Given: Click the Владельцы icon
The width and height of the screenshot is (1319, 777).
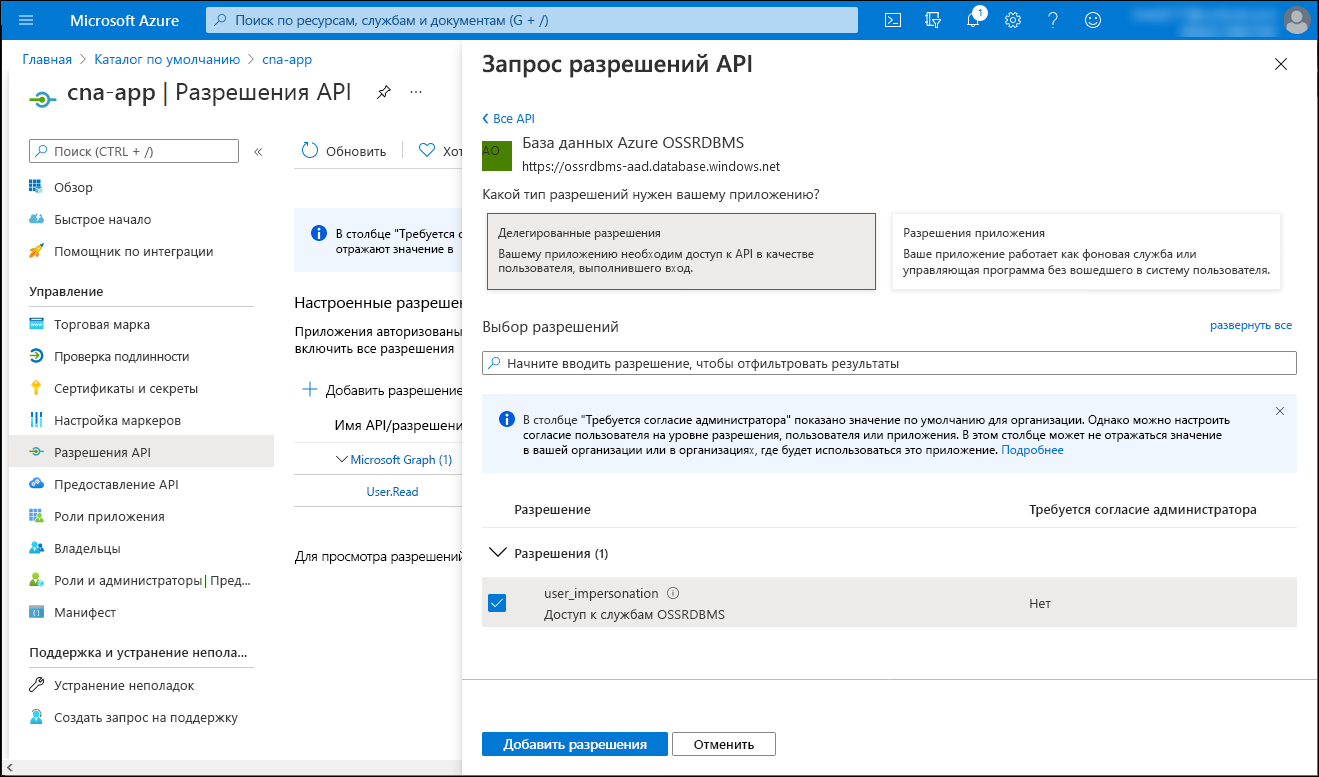Looking at the screenshot, I should [36, 548].
